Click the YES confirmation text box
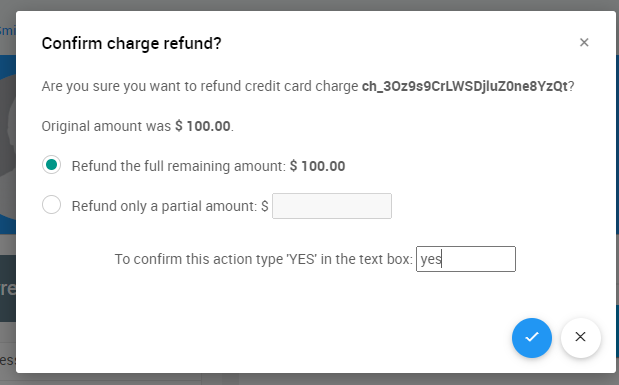The image size is (619, 385). point(466,259)
